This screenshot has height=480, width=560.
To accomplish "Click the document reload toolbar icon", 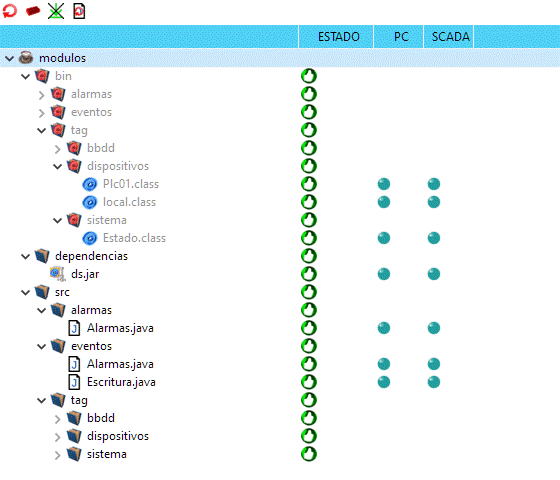I will point(79,11).
